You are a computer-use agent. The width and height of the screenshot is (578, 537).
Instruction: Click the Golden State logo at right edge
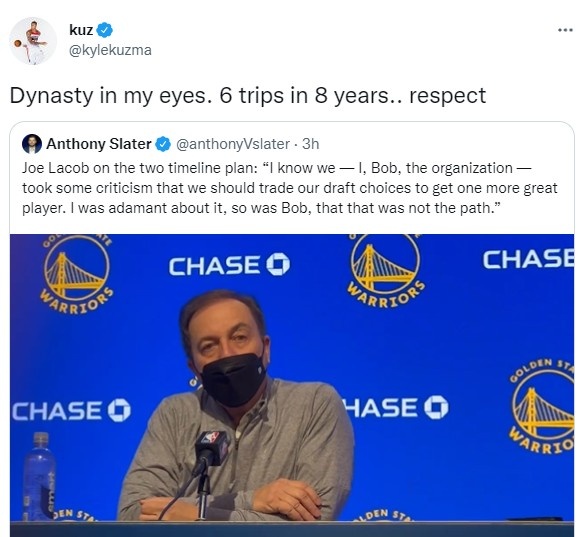point(542,406)
